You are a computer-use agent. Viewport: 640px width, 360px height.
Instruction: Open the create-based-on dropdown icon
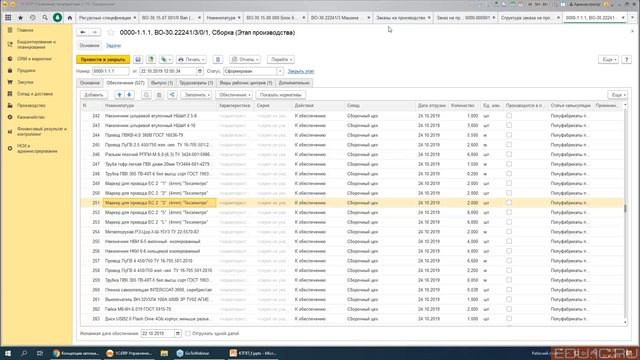pyautogui.click(x=166, y=60)
